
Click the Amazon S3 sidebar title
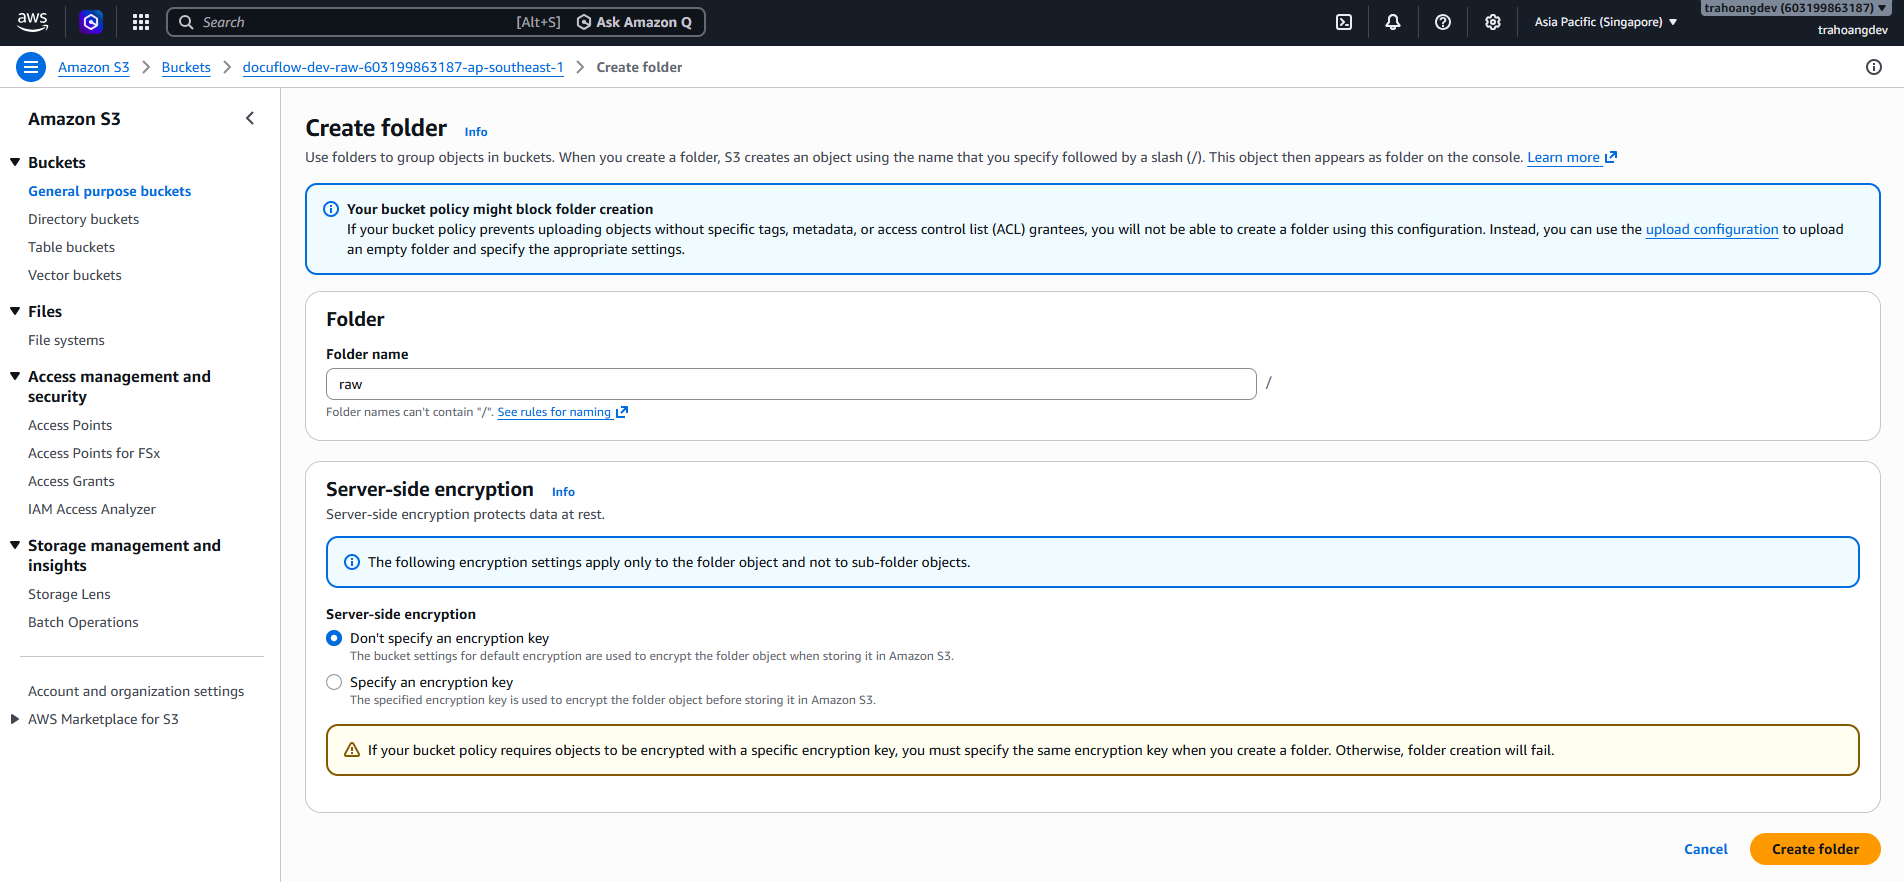point(74,119)
